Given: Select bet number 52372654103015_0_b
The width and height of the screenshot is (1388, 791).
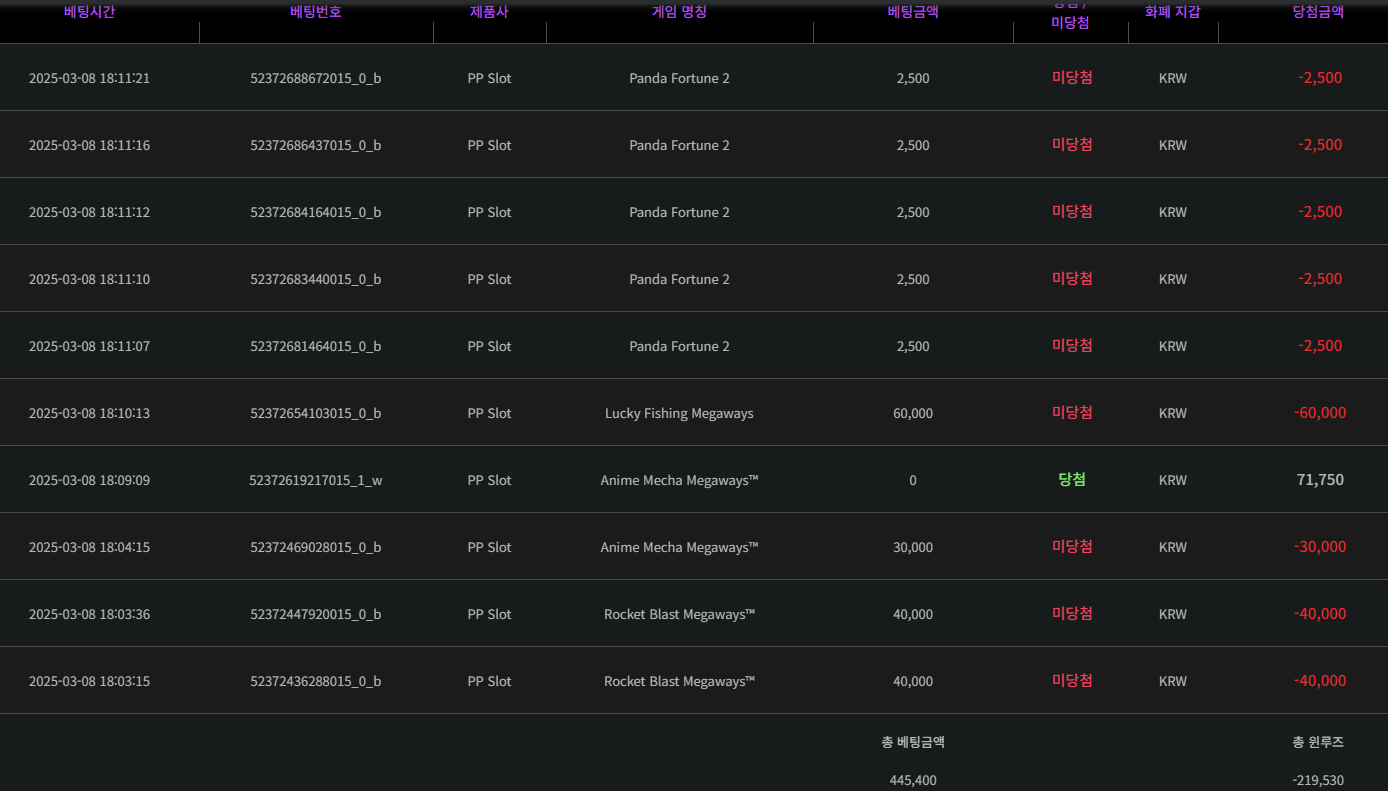Looking at the screenshot, I should pyautogui.click(x=316, y=413).
